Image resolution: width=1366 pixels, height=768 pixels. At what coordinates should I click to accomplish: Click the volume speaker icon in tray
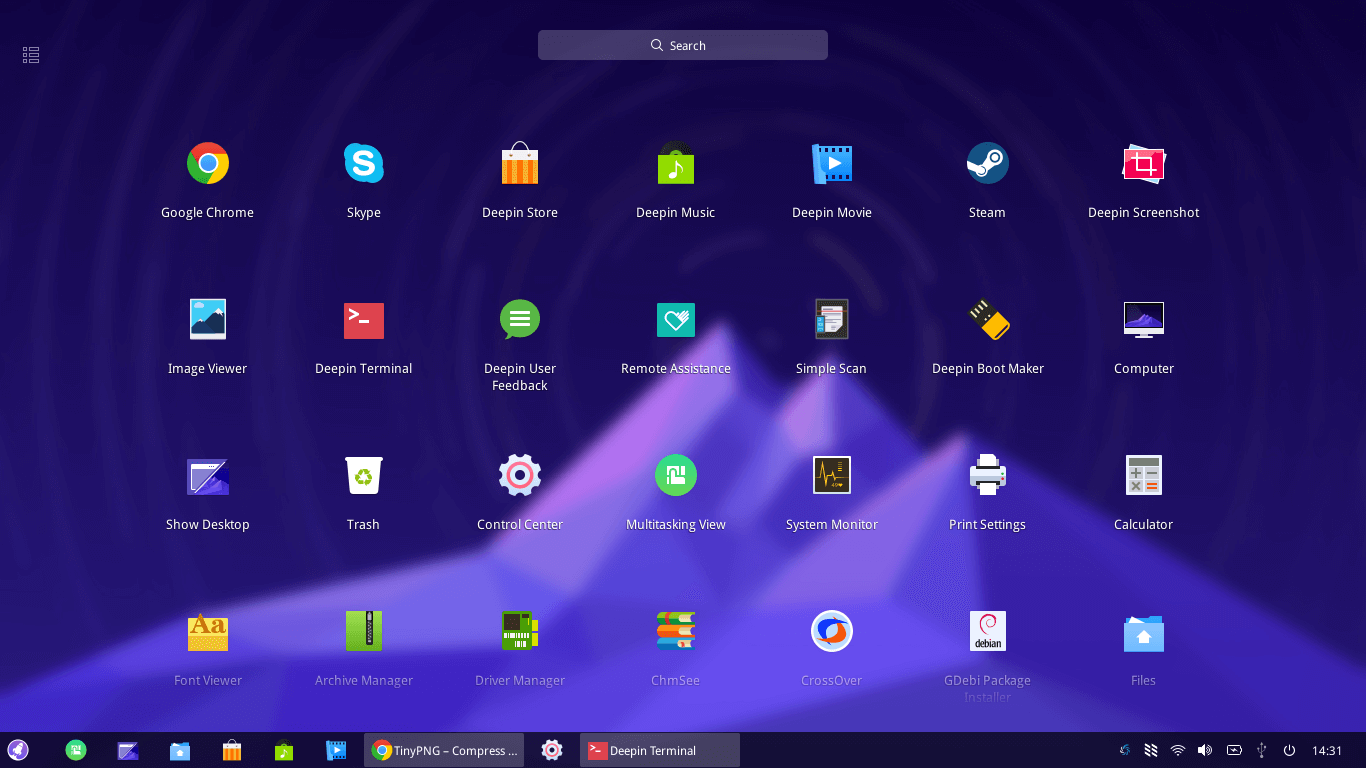(x=1205, y=750)
